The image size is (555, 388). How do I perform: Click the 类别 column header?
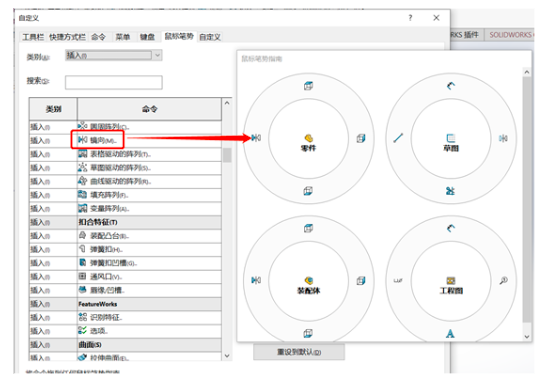click(x=53, y=109)
